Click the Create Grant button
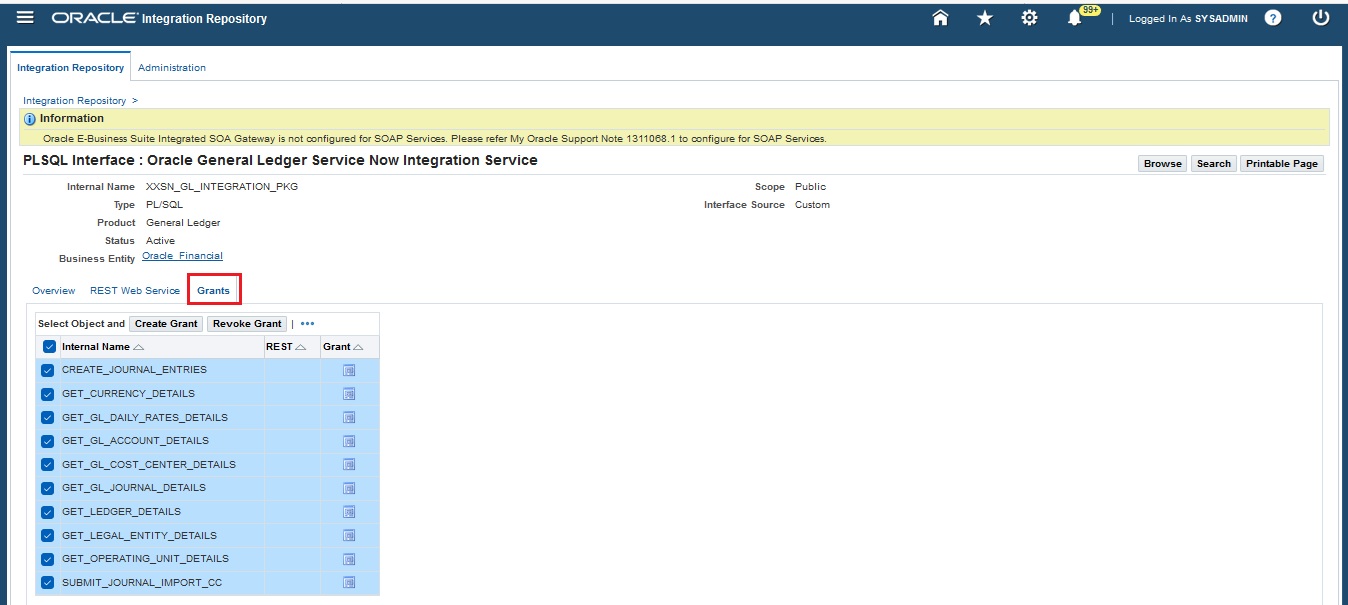Image resolution: width=1348 pixels, height=605 pixels. pyautogui.click(x=166, y=324)
